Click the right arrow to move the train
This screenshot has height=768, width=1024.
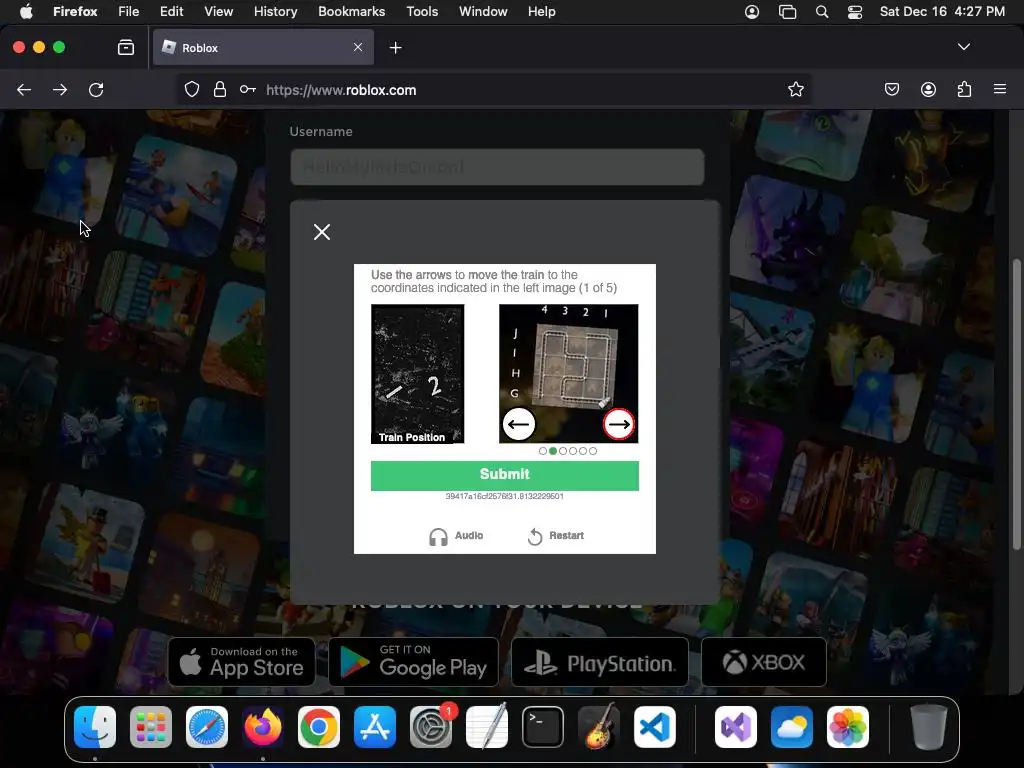(x=618, y=424)
